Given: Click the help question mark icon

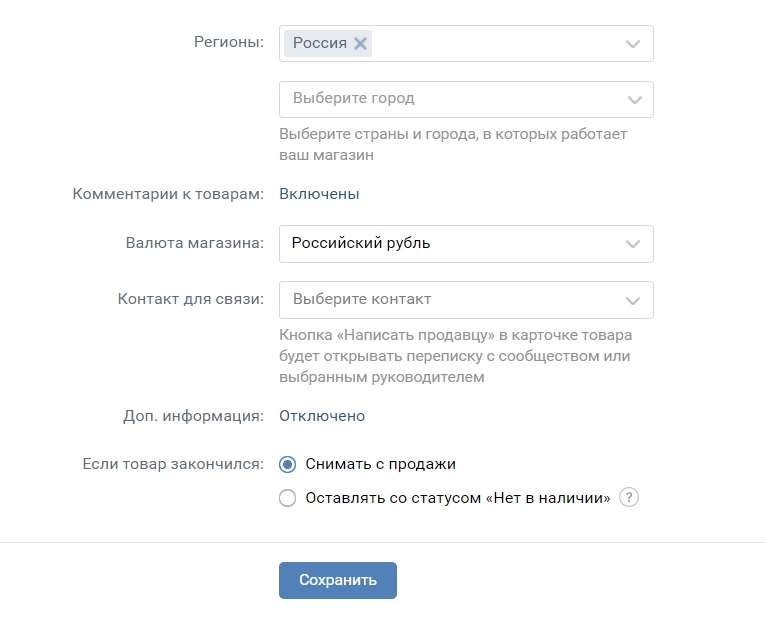Looking at the screenshot, I should pyautogui.click(x=629, y=498).
